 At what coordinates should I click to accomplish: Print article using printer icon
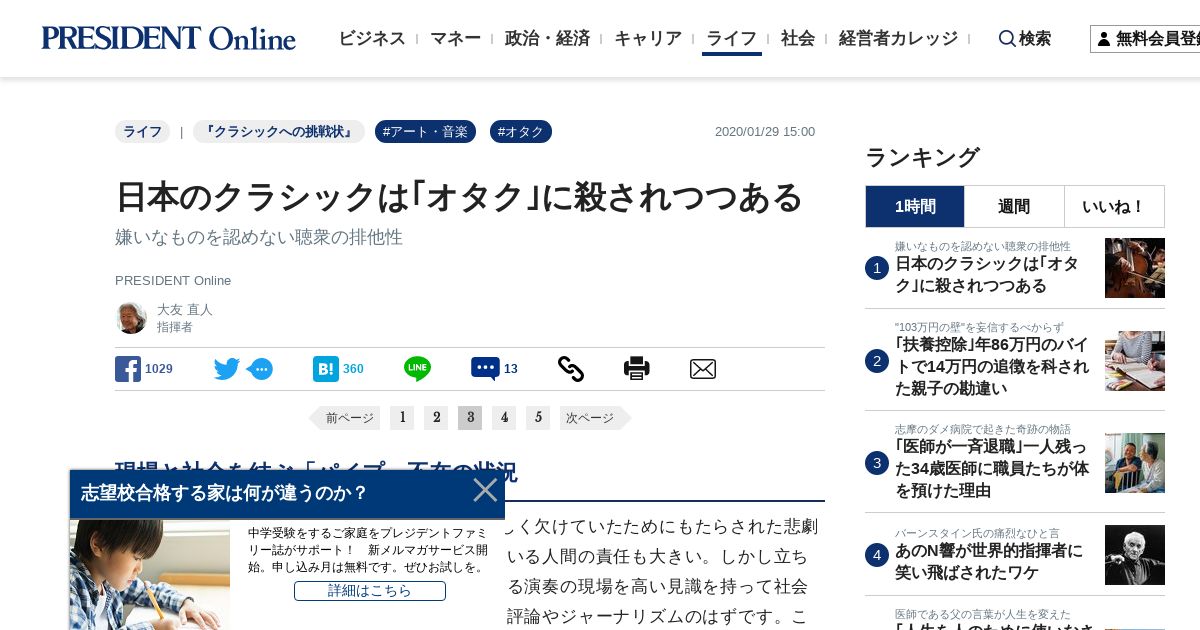(637, 369)
